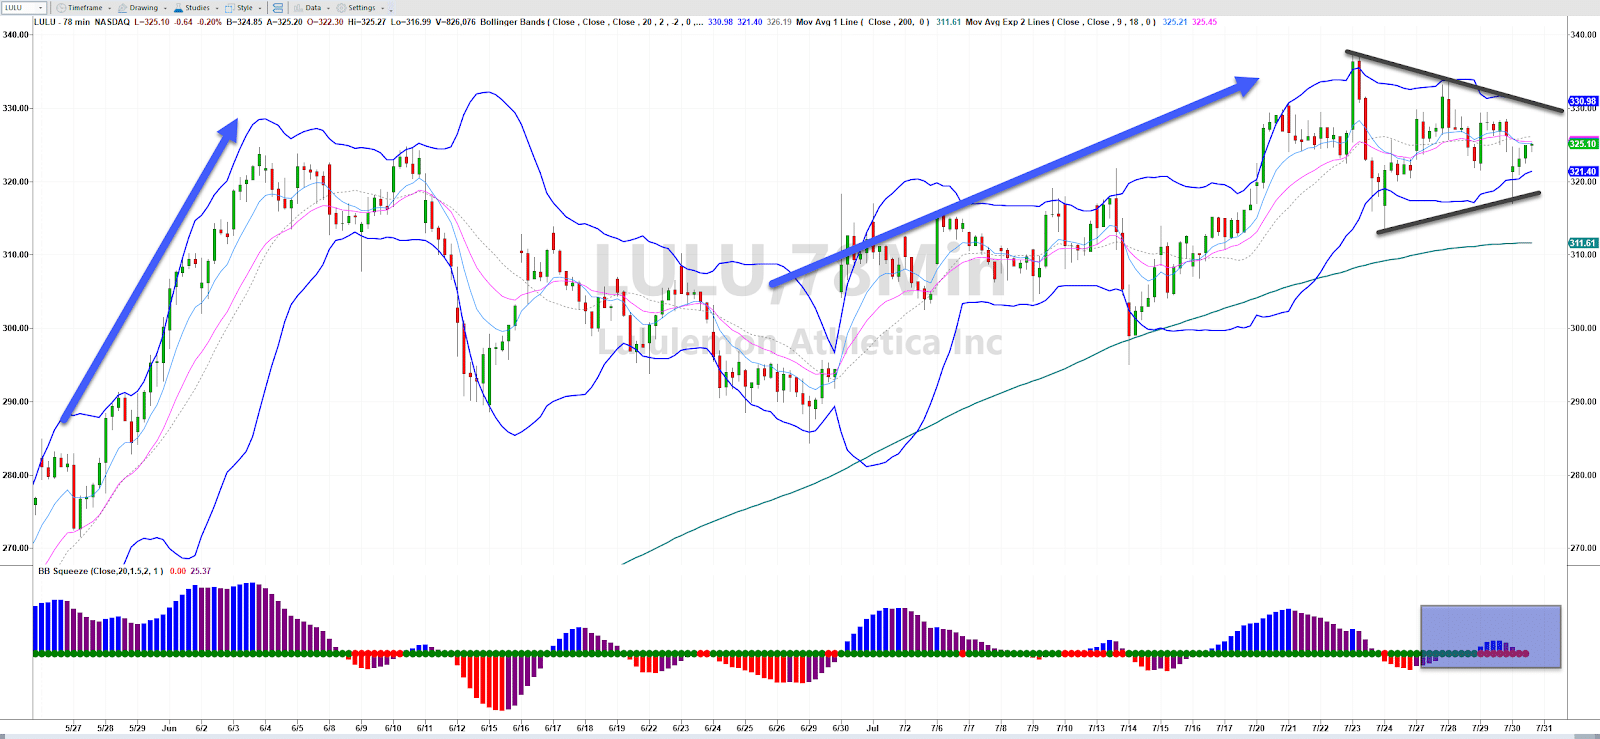Select the 'BB Squeeze' indicator label

tap(101, 571)
